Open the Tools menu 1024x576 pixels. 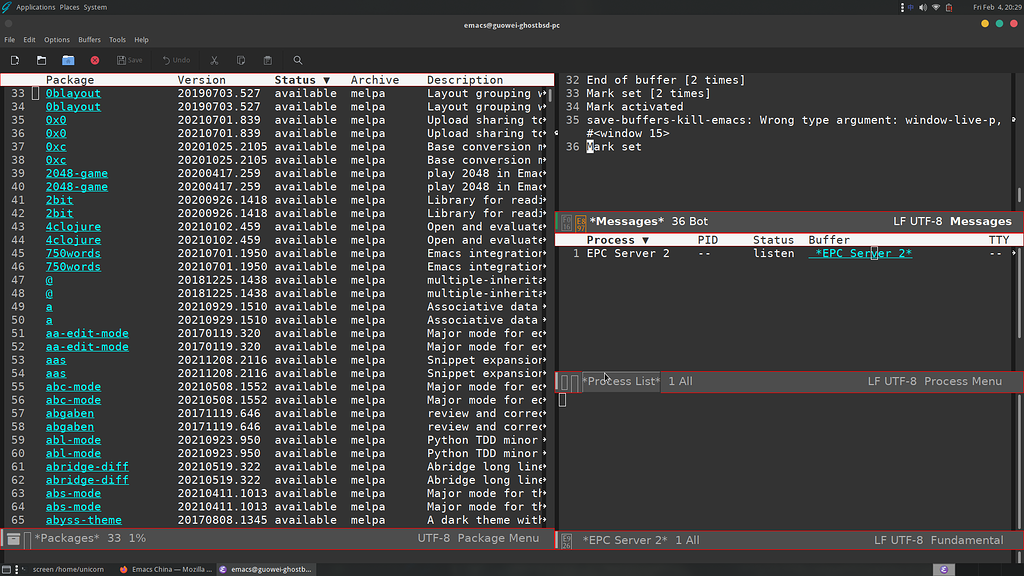pos(117,39)
